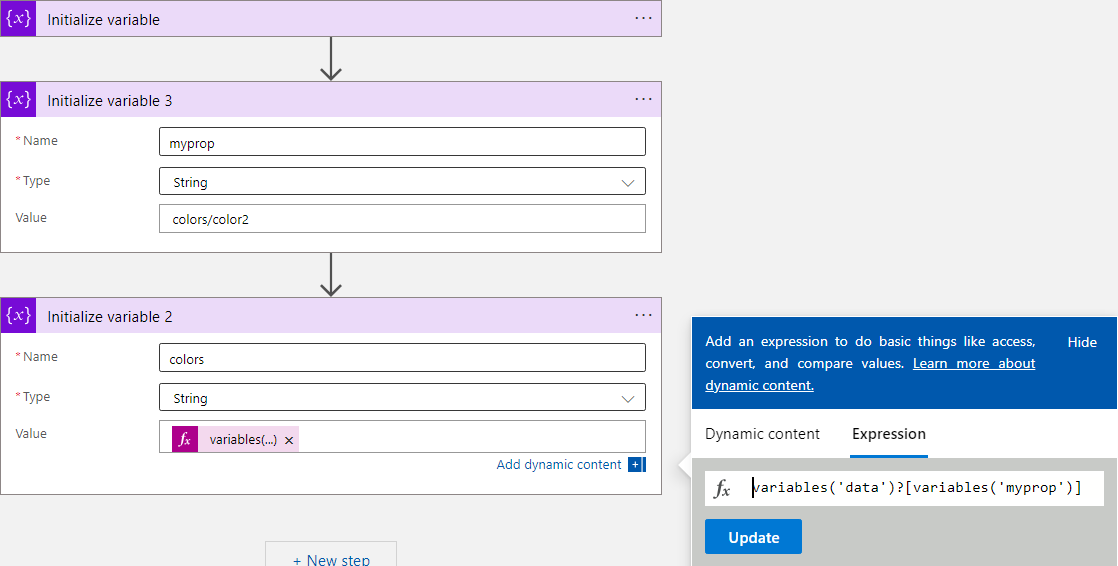
Task: Select the Expression tab
Action: [888, 434]
